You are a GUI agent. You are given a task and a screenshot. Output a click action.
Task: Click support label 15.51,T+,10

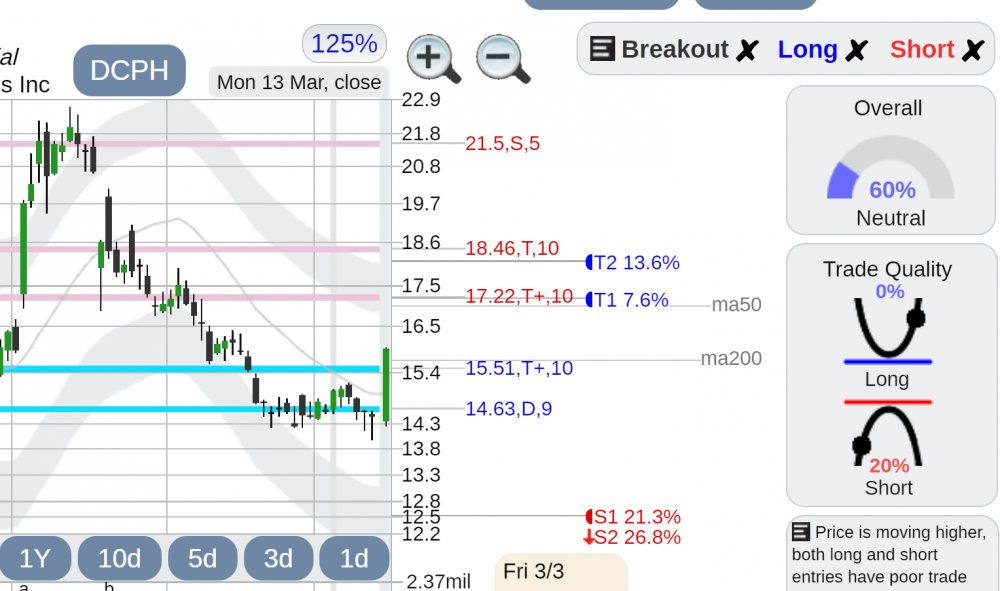(x=519, y=368)
